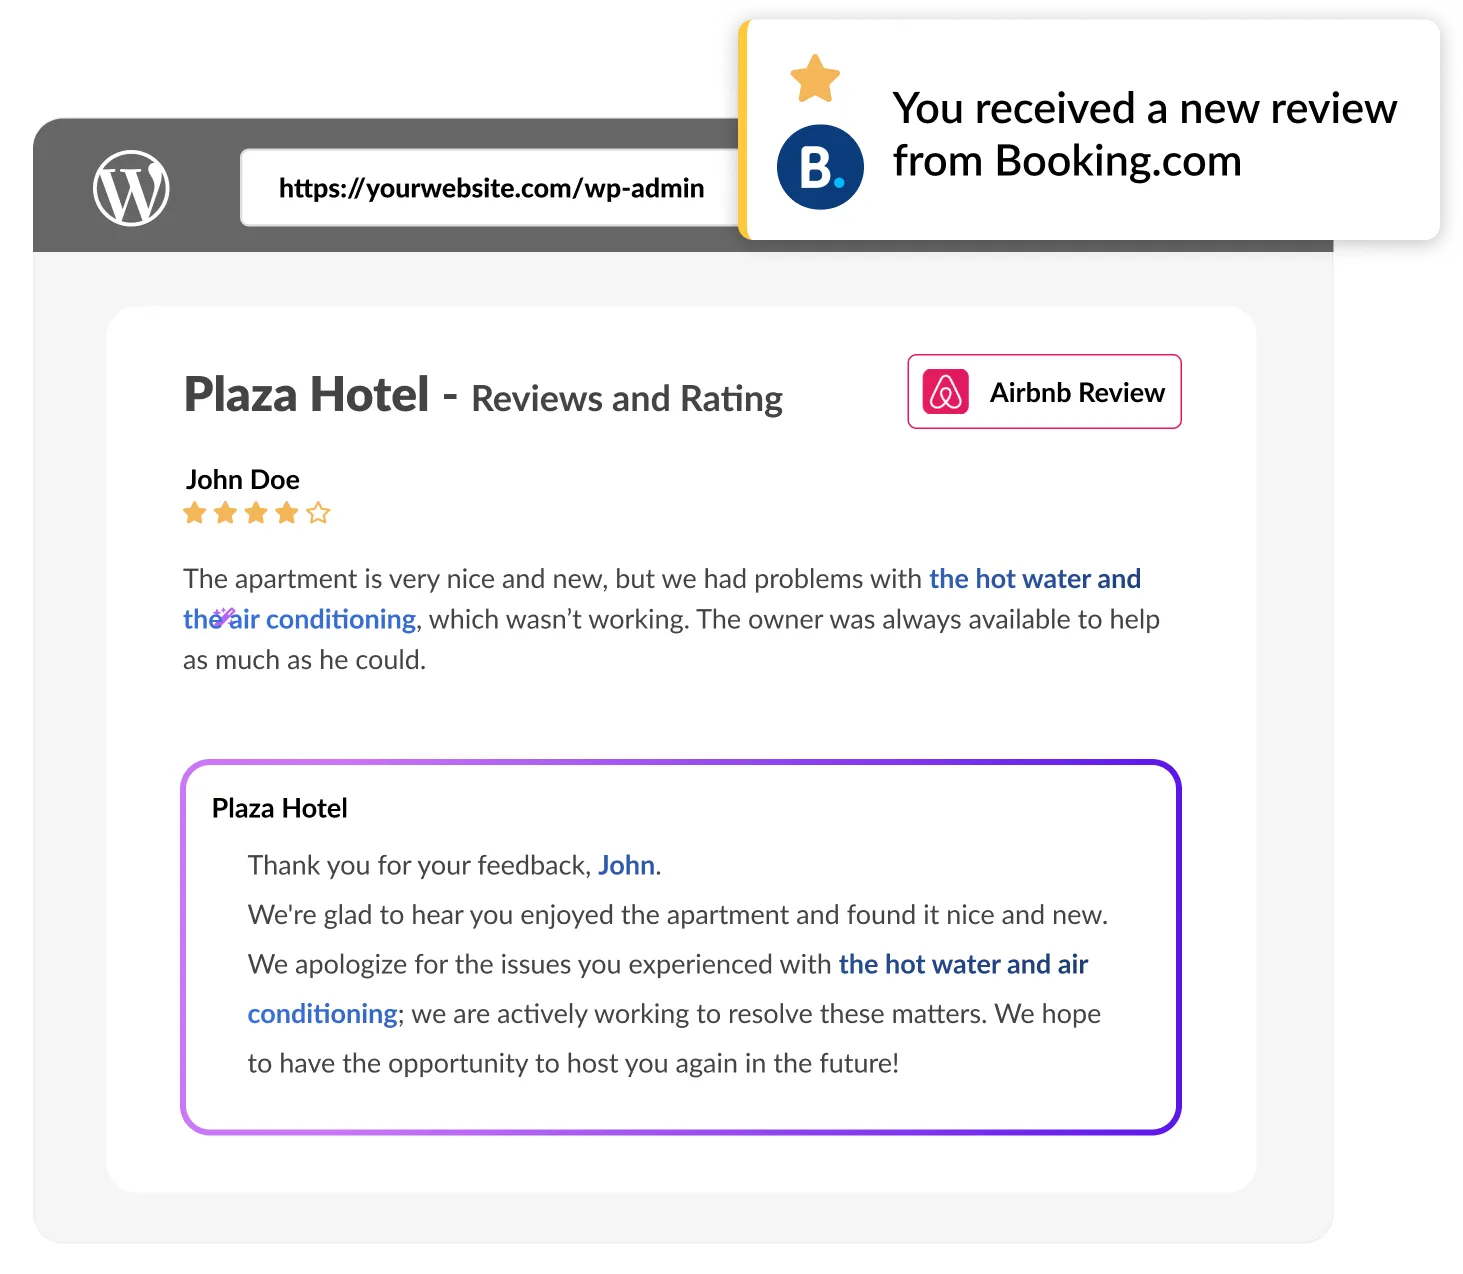
Task: Select the third rating star
Action: point(256,513)
